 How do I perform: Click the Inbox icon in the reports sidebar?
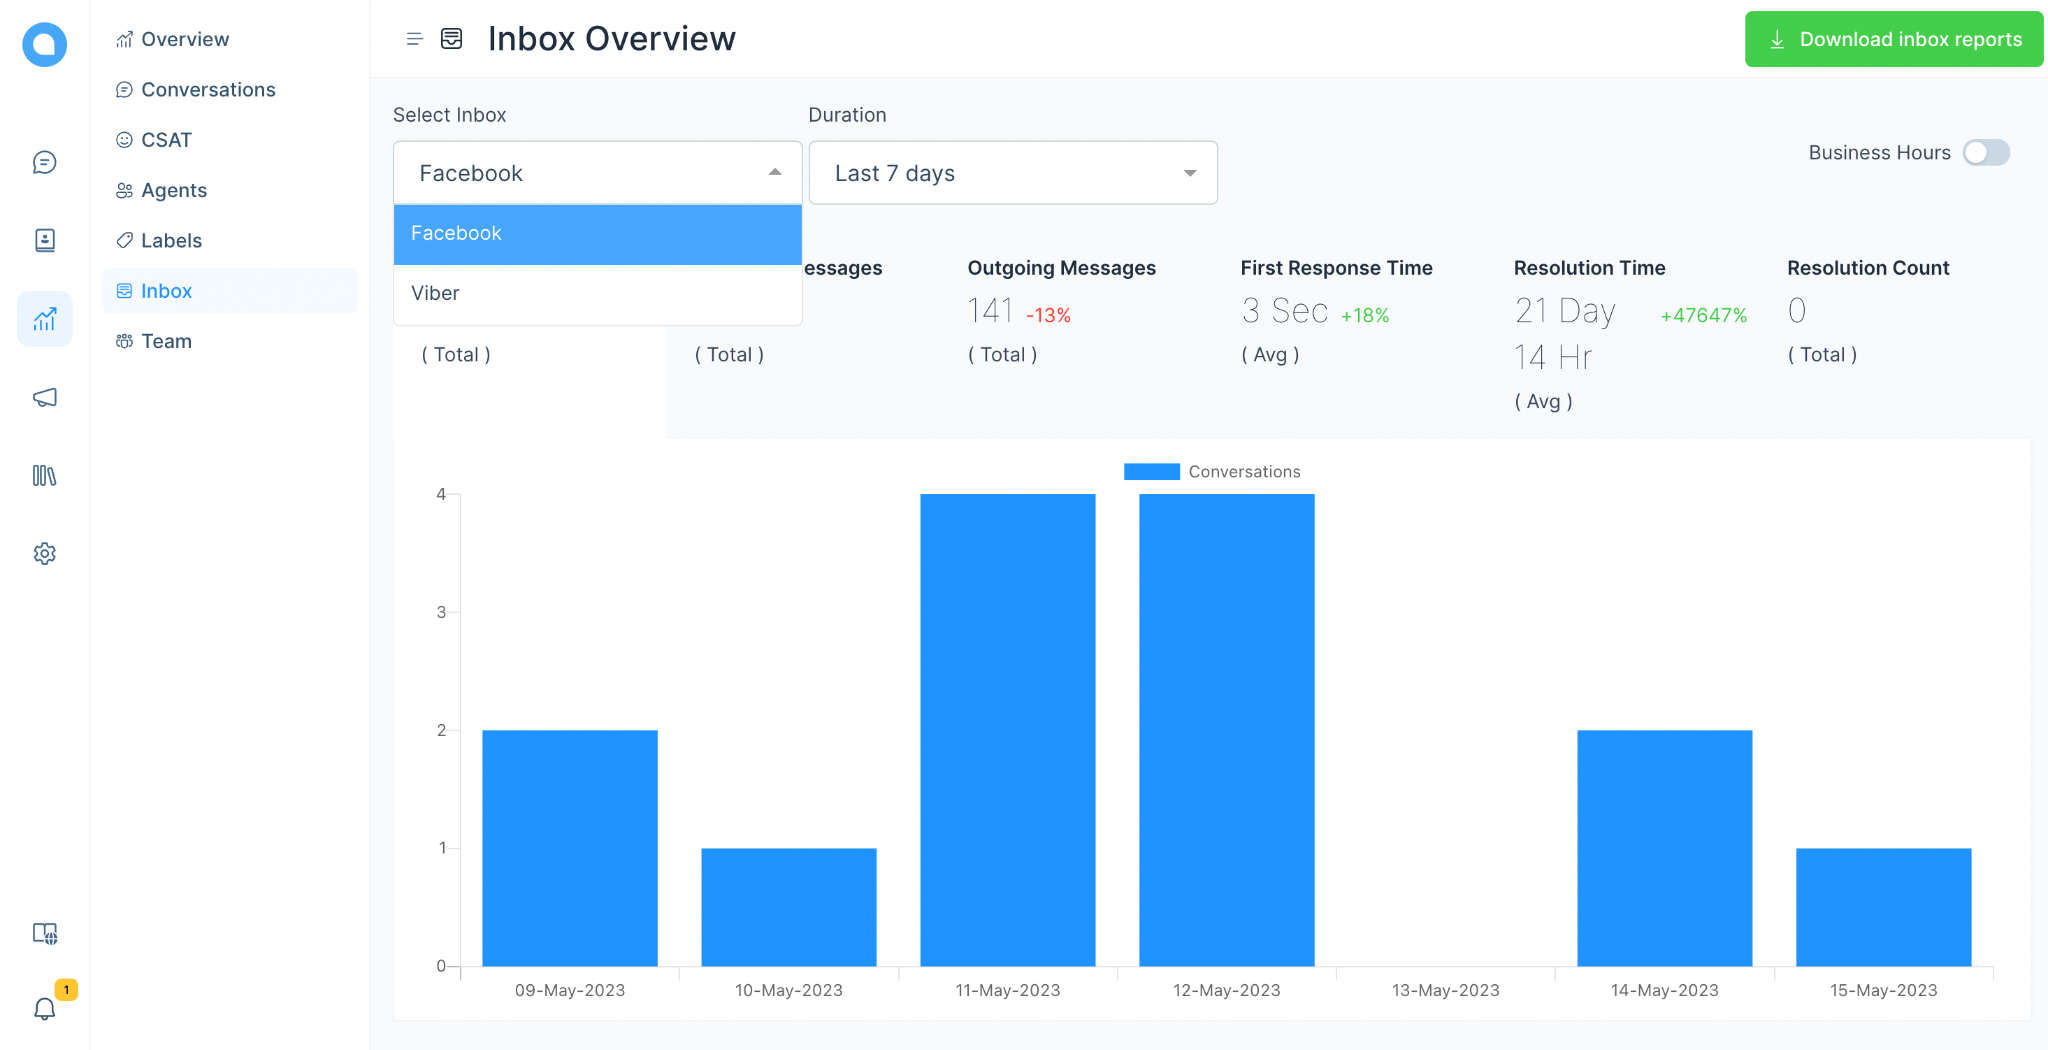(x=124, y=291)
